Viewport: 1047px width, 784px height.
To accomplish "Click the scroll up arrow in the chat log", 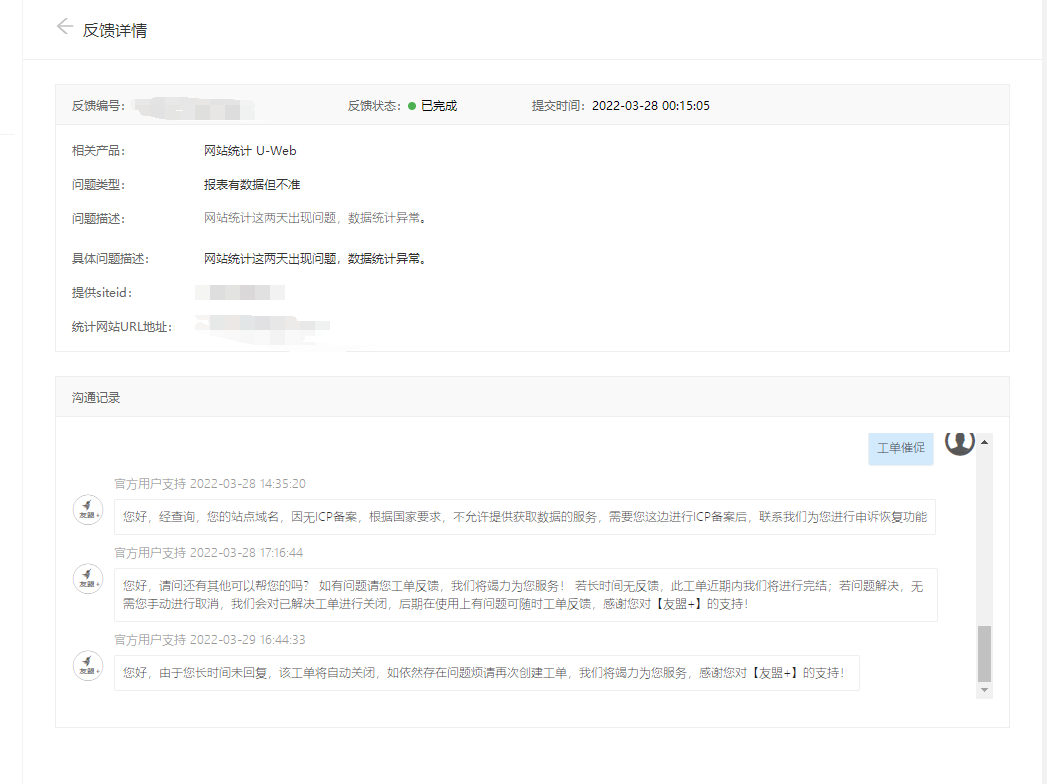I will point(985,442).
